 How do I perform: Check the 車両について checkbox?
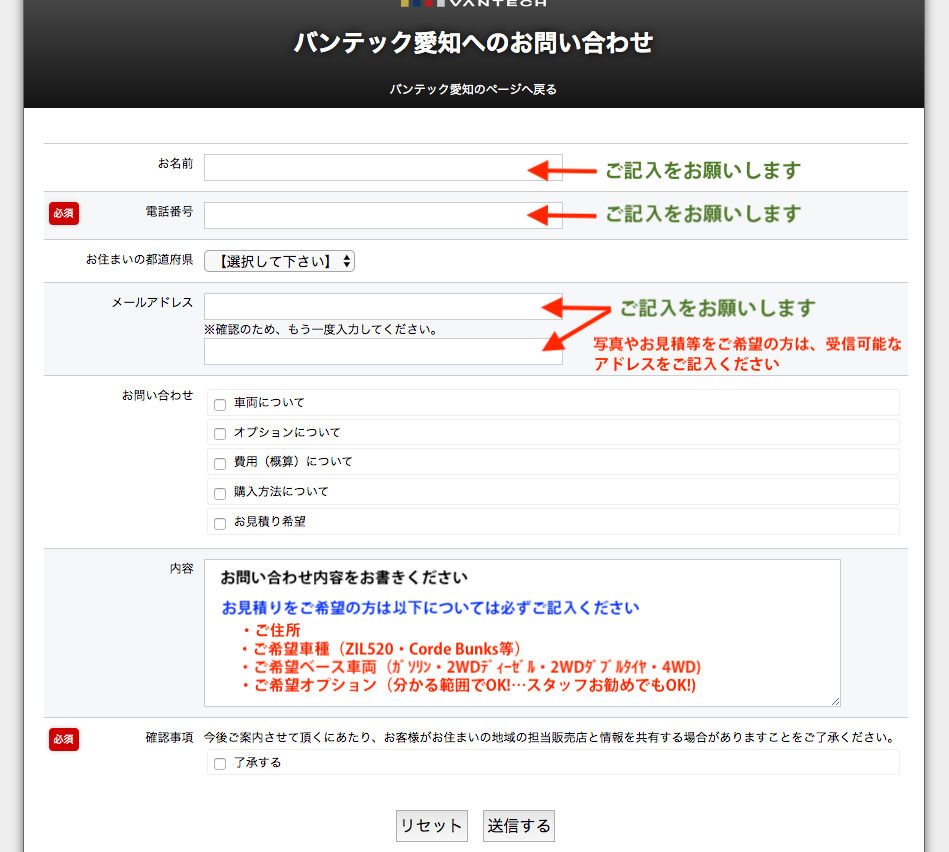click(x=220, y=404)
